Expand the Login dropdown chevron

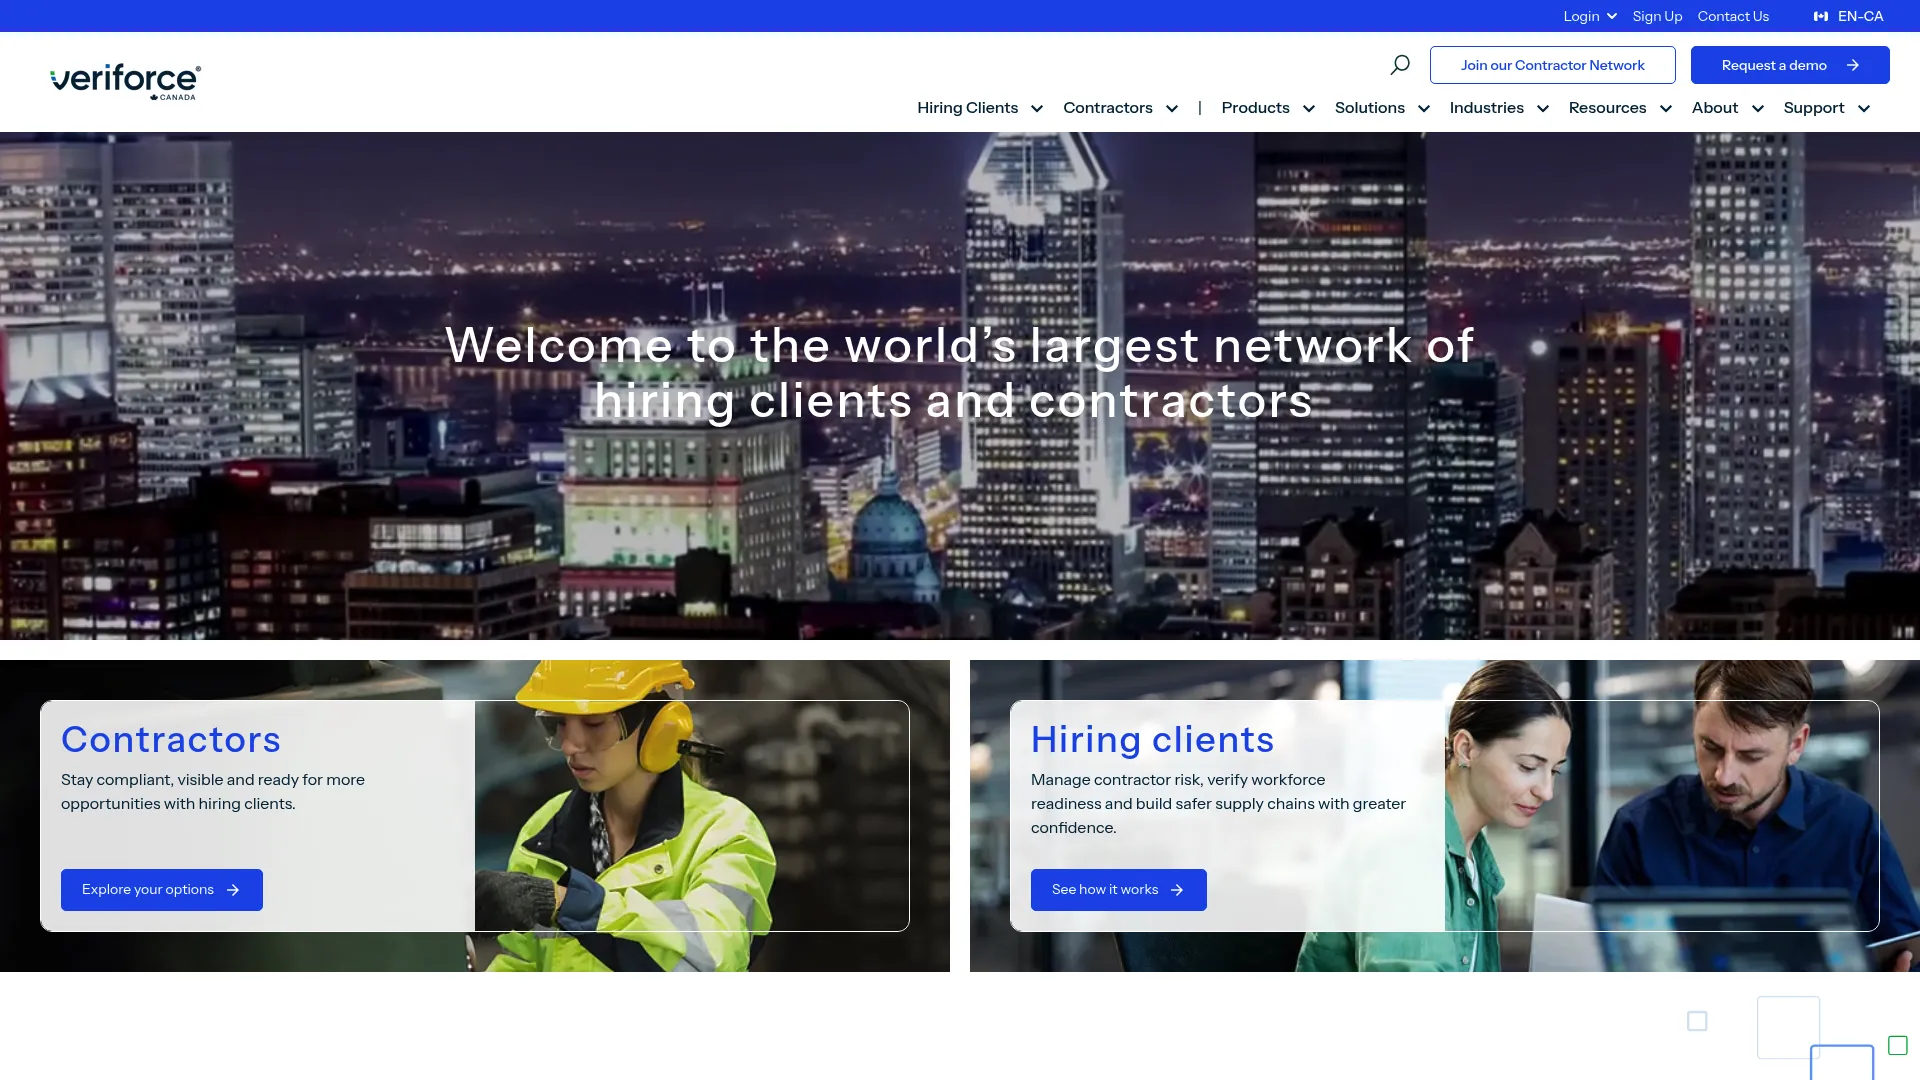[1612, 16]
